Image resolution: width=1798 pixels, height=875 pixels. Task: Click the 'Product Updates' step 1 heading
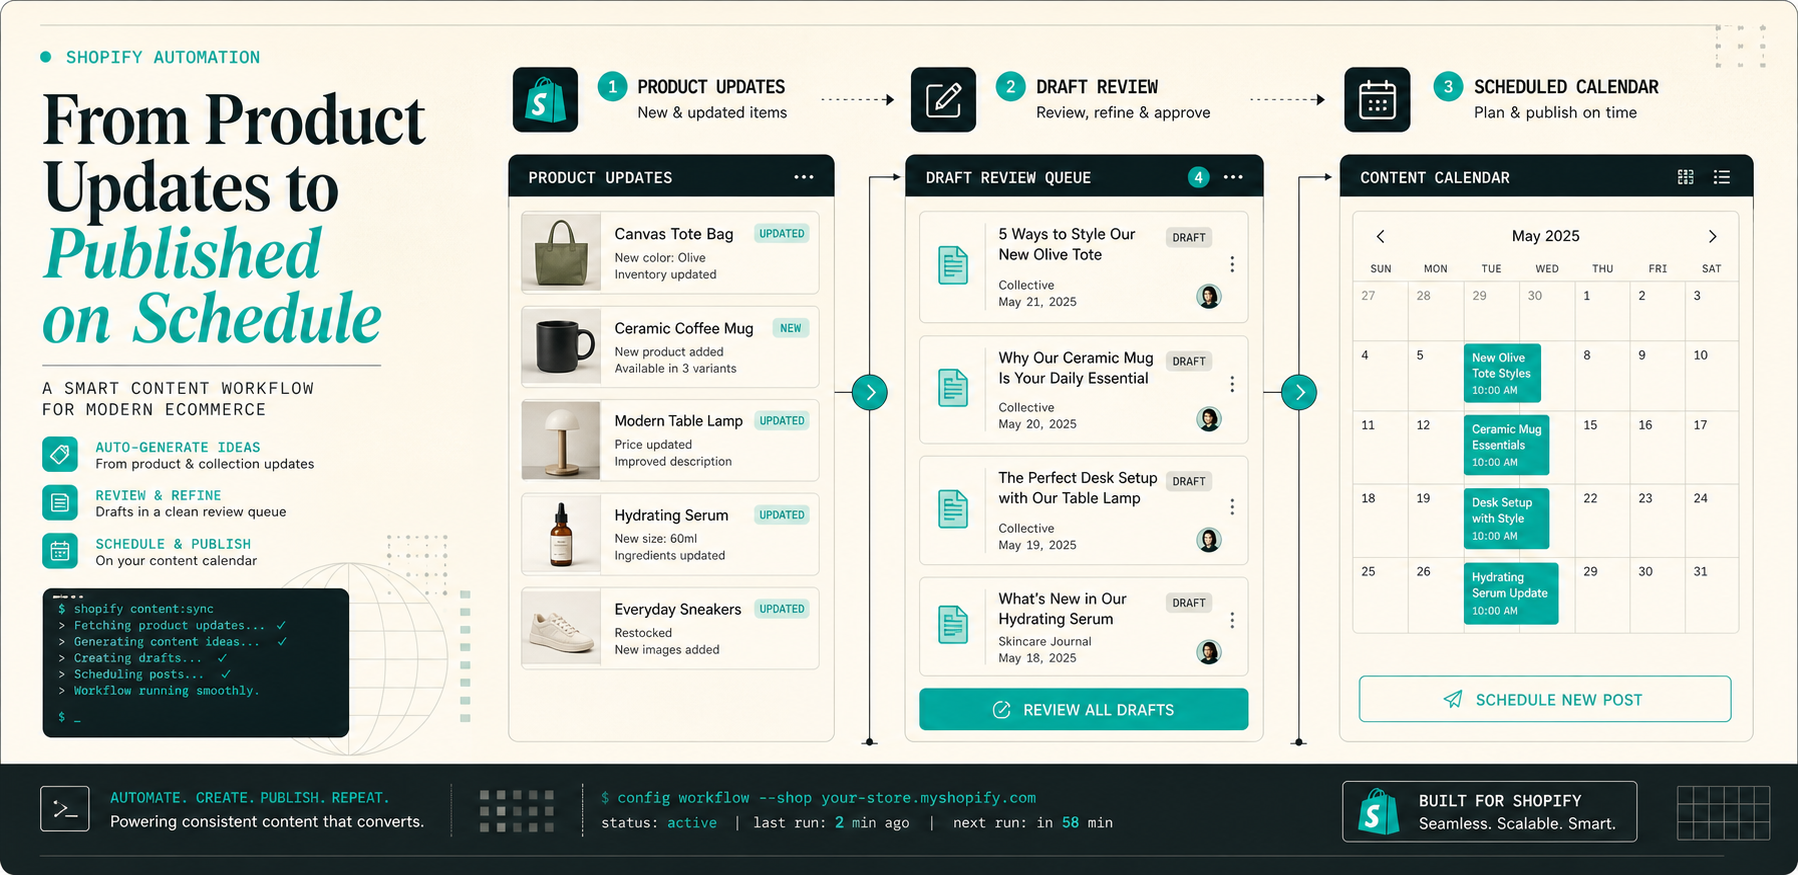[711, 87]
